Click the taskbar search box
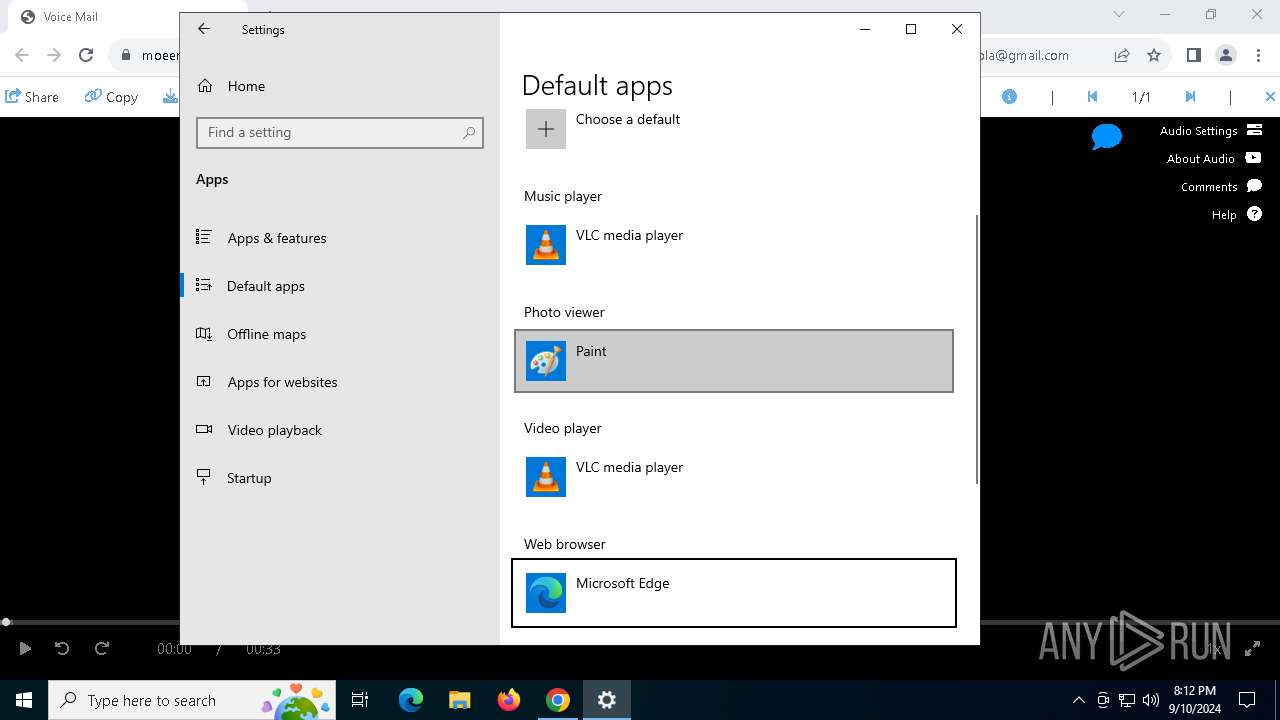 point(193,700)
